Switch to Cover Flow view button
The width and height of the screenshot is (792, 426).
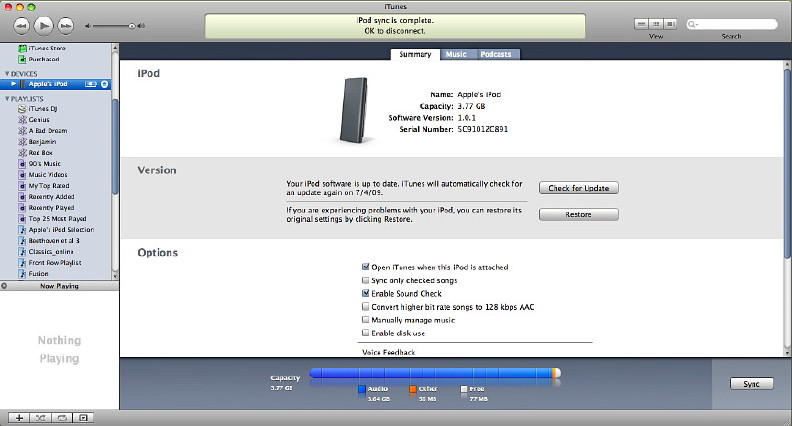pyautogui.click(x=670, y=24)
